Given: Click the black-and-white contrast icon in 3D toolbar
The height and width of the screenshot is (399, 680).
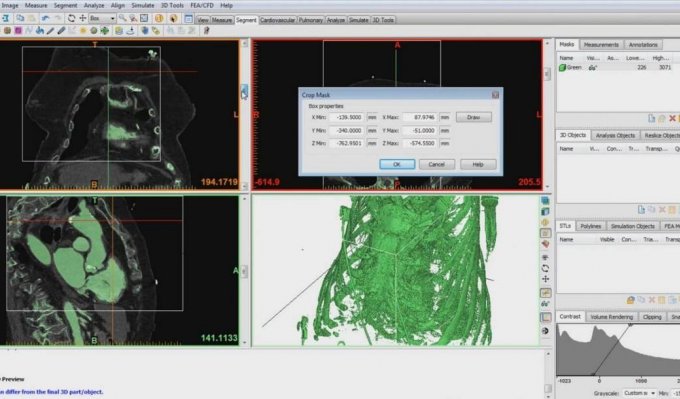Looking at the screenshot, I should point(545,331).
